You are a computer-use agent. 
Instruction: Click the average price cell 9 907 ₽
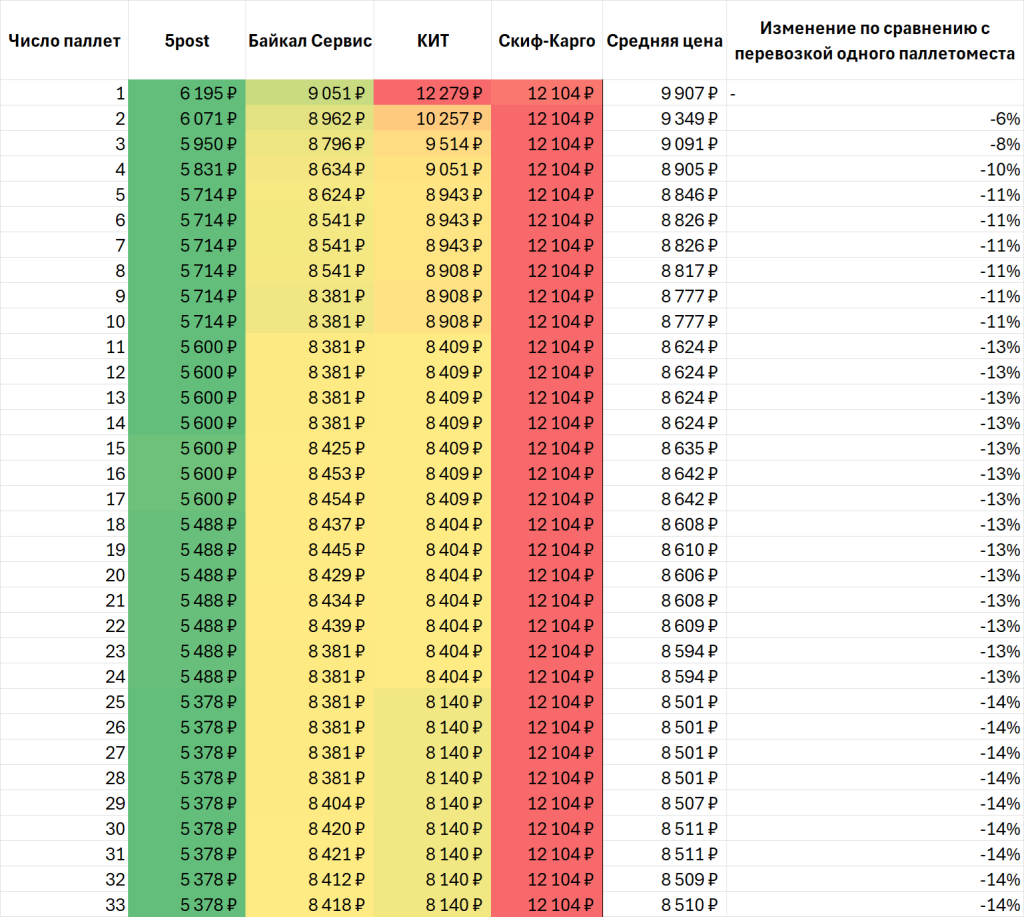pyautogui.click(x=664, y=94)
